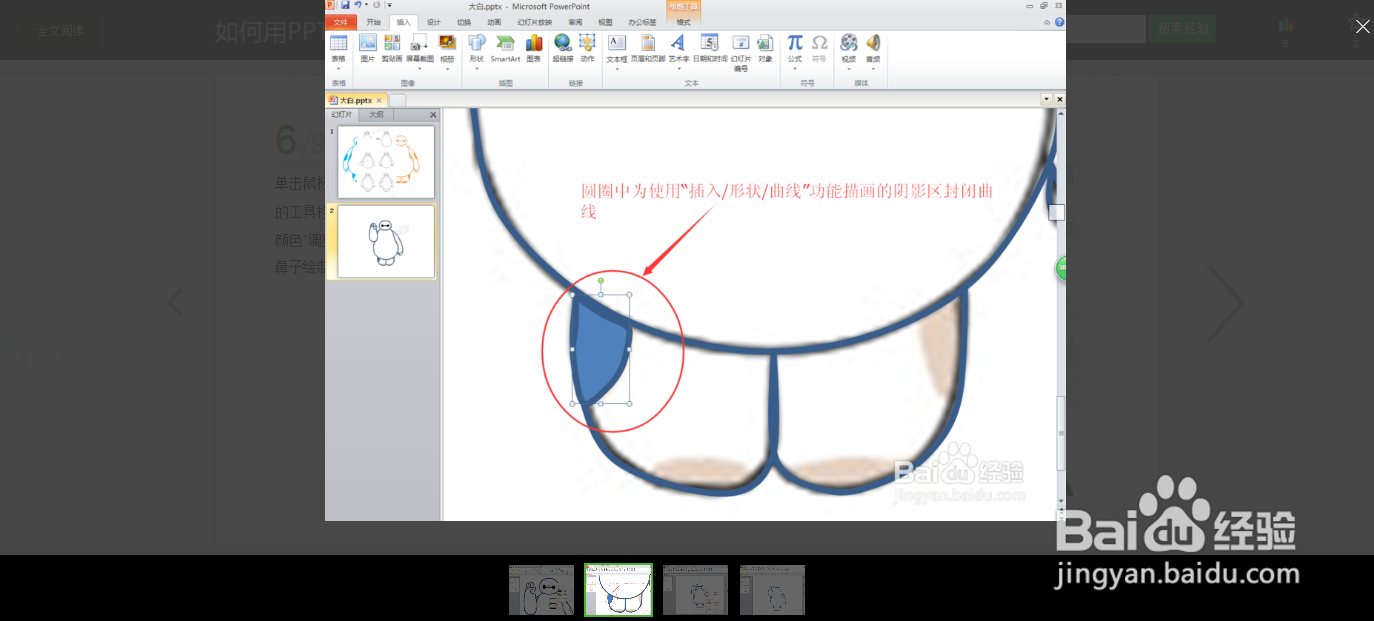1374x621 pixels.
Task: Open the first viewer thumbnail at the bottom
Action: pyautogui.click(x=541, y=590)
